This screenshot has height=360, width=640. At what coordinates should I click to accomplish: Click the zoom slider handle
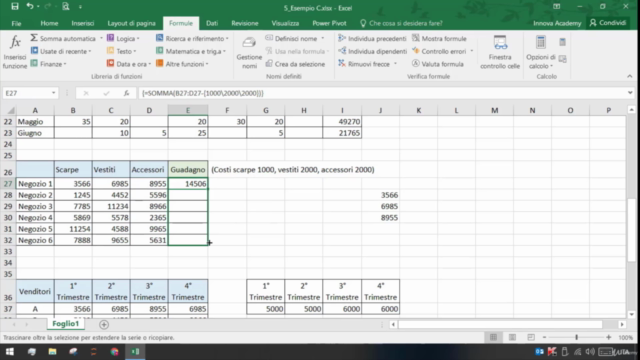[576, 338]
